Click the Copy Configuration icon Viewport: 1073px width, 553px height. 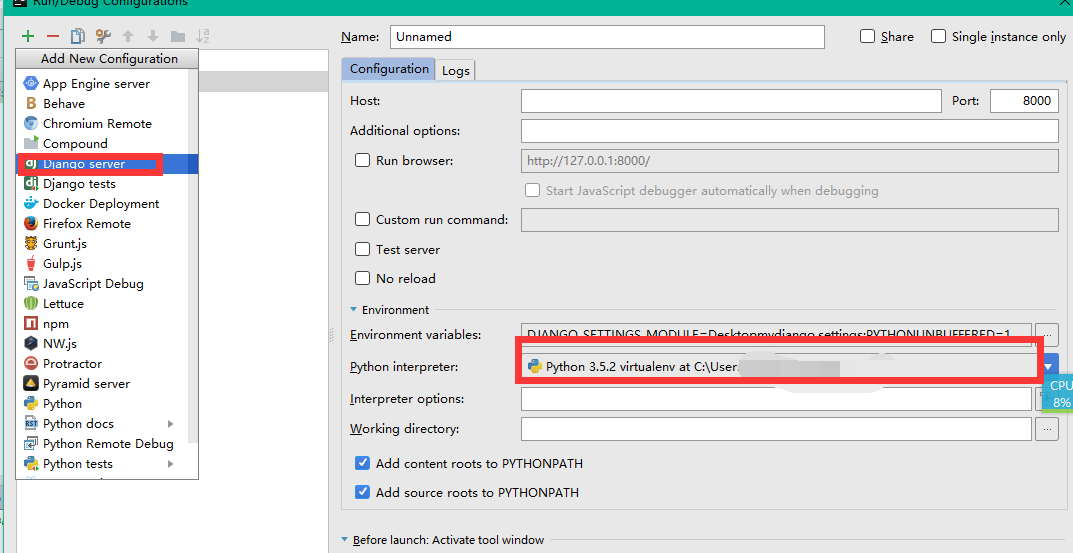(x=78, y=36)
